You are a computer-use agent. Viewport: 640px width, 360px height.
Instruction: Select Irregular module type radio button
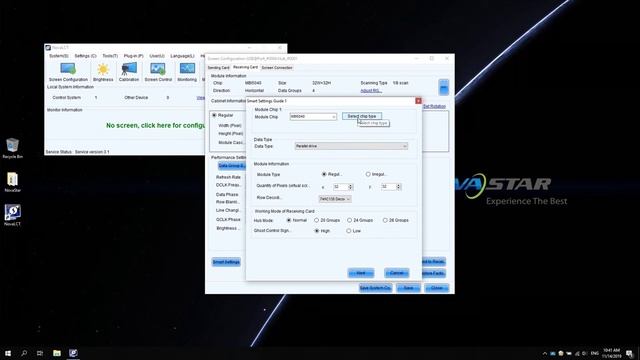click(368, 174)
